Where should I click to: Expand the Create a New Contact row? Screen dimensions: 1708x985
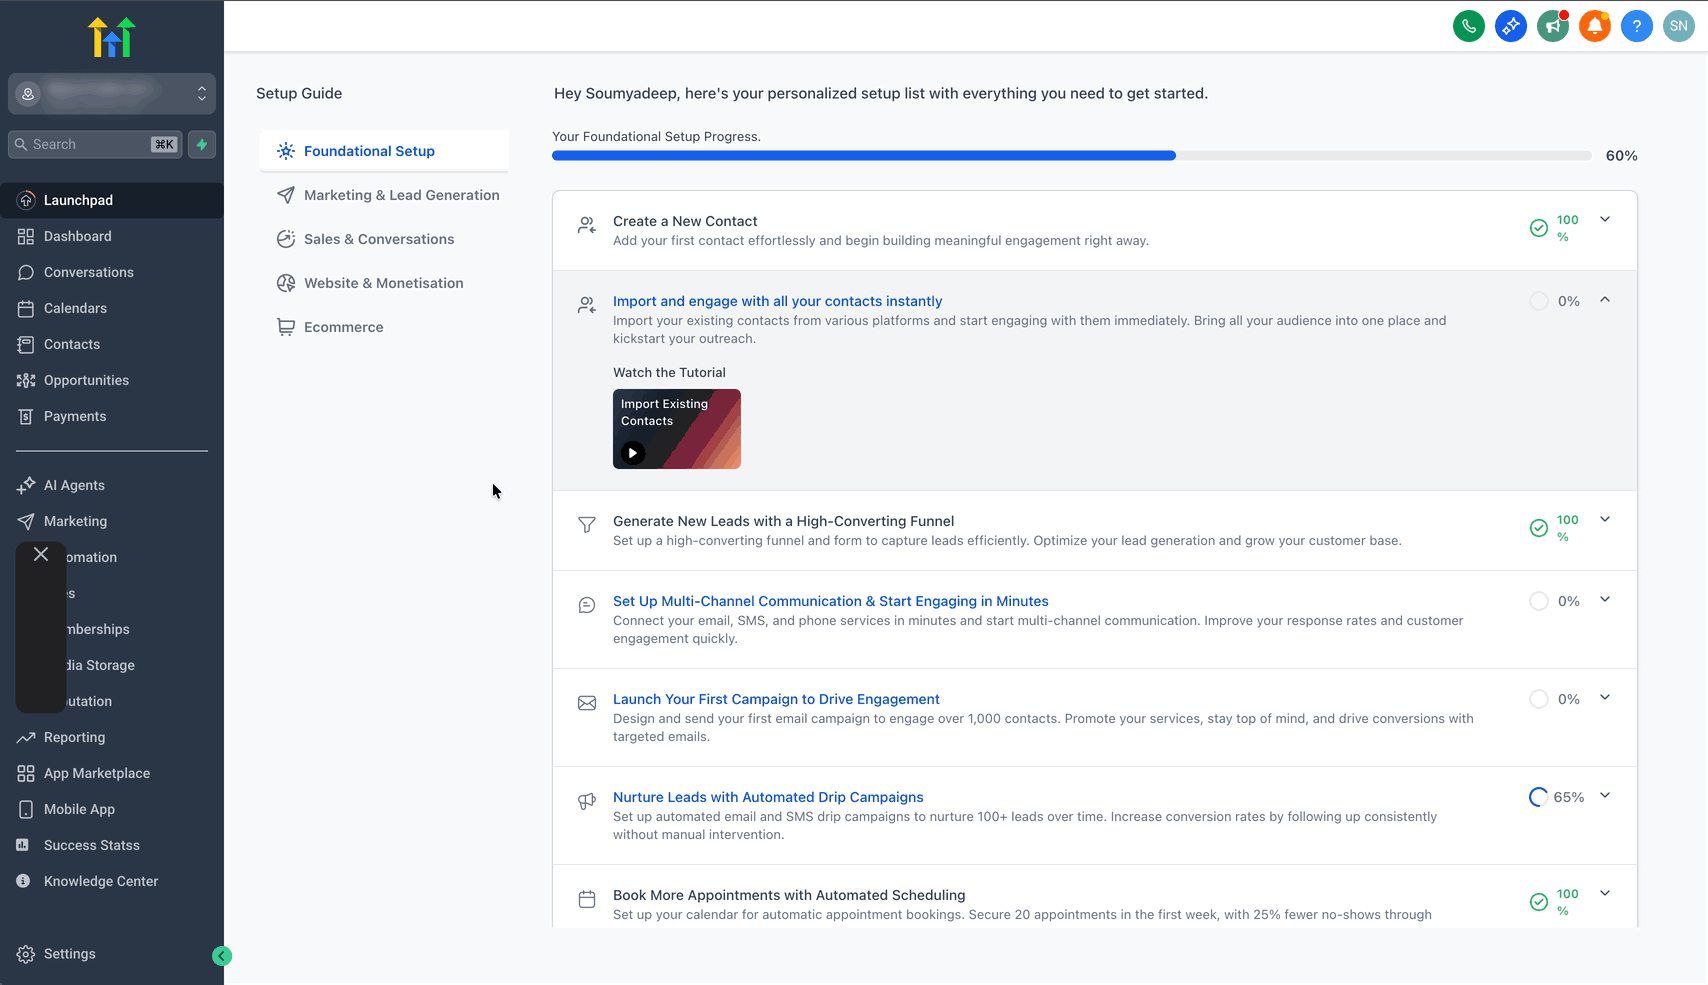[1605, 220]
